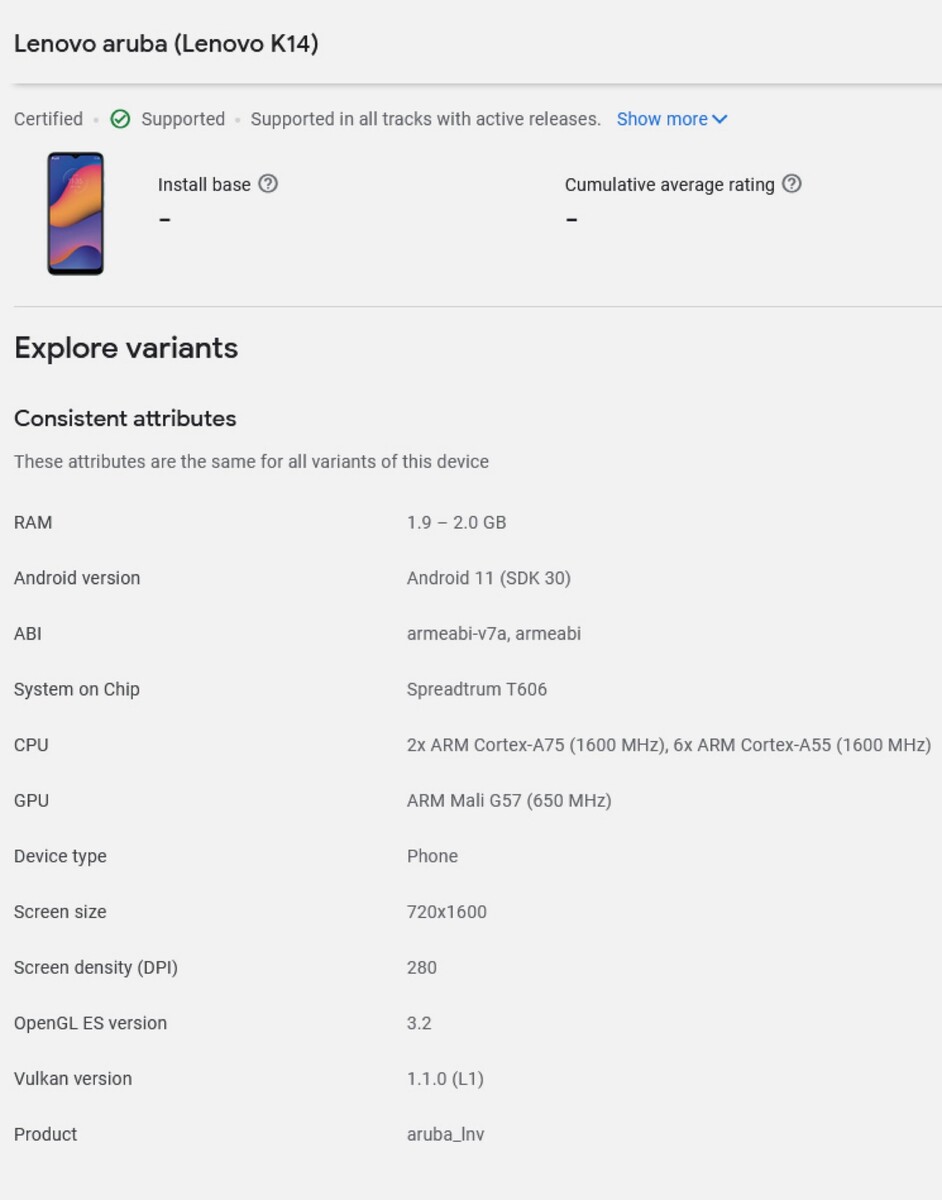This screenshot has height=1200, width=942.
Task: Click the Consistent attributes heading
Action: pos(125,418)
